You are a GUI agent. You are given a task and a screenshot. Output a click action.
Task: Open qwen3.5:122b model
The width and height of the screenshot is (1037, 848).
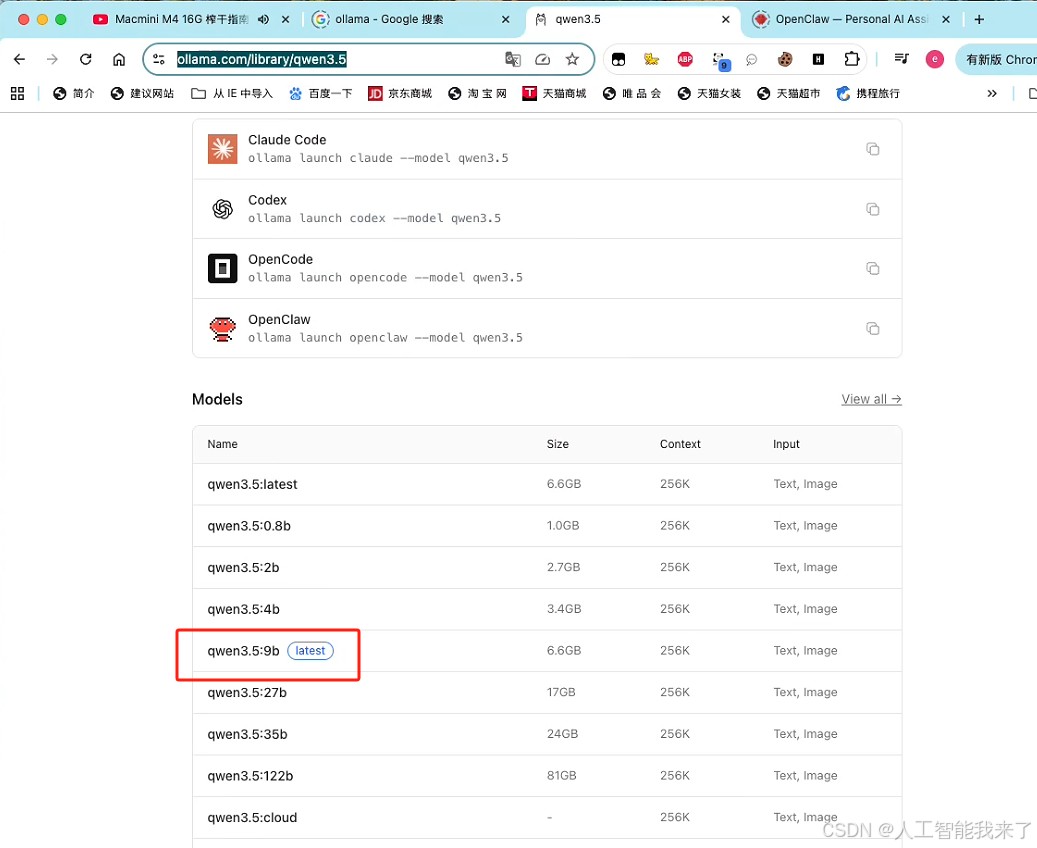(x=250, y=776)
